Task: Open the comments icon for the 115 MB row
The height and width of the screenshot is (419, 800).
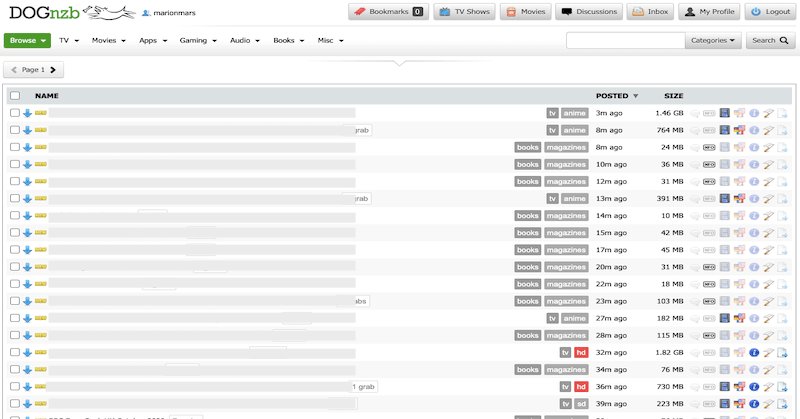Action: (x=695, y=335)
